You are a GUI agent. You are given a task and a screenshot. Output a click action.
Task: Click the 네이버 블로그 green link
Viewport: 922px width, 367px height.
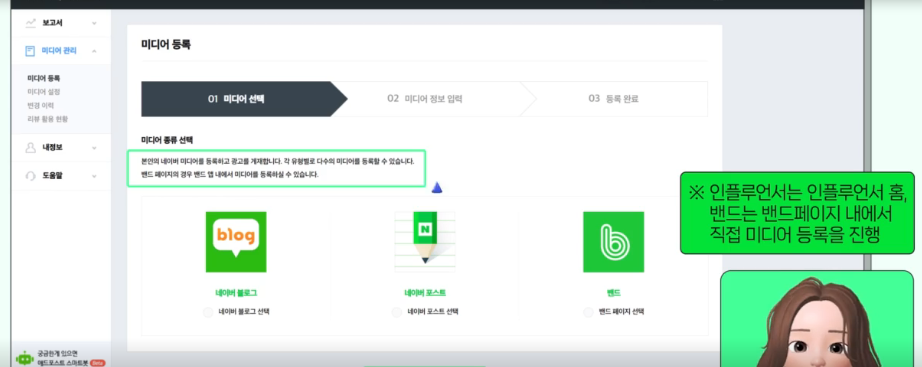point(236,293)
